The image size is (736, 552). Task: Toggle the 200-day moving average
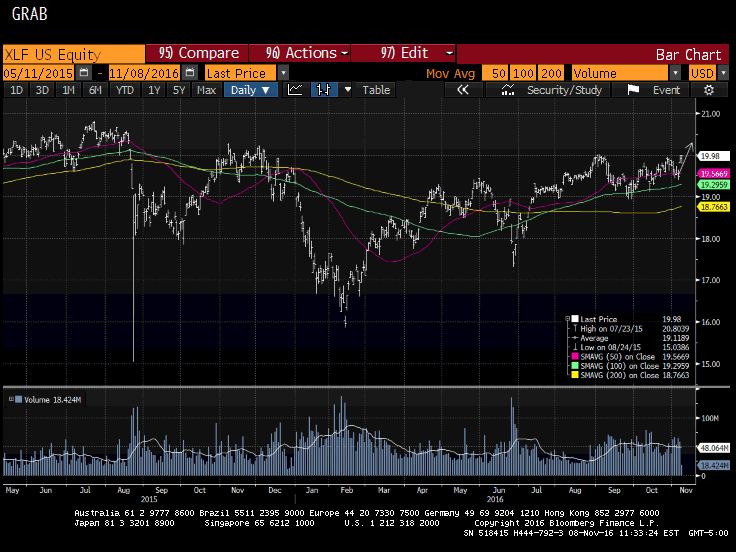(551, 73)
